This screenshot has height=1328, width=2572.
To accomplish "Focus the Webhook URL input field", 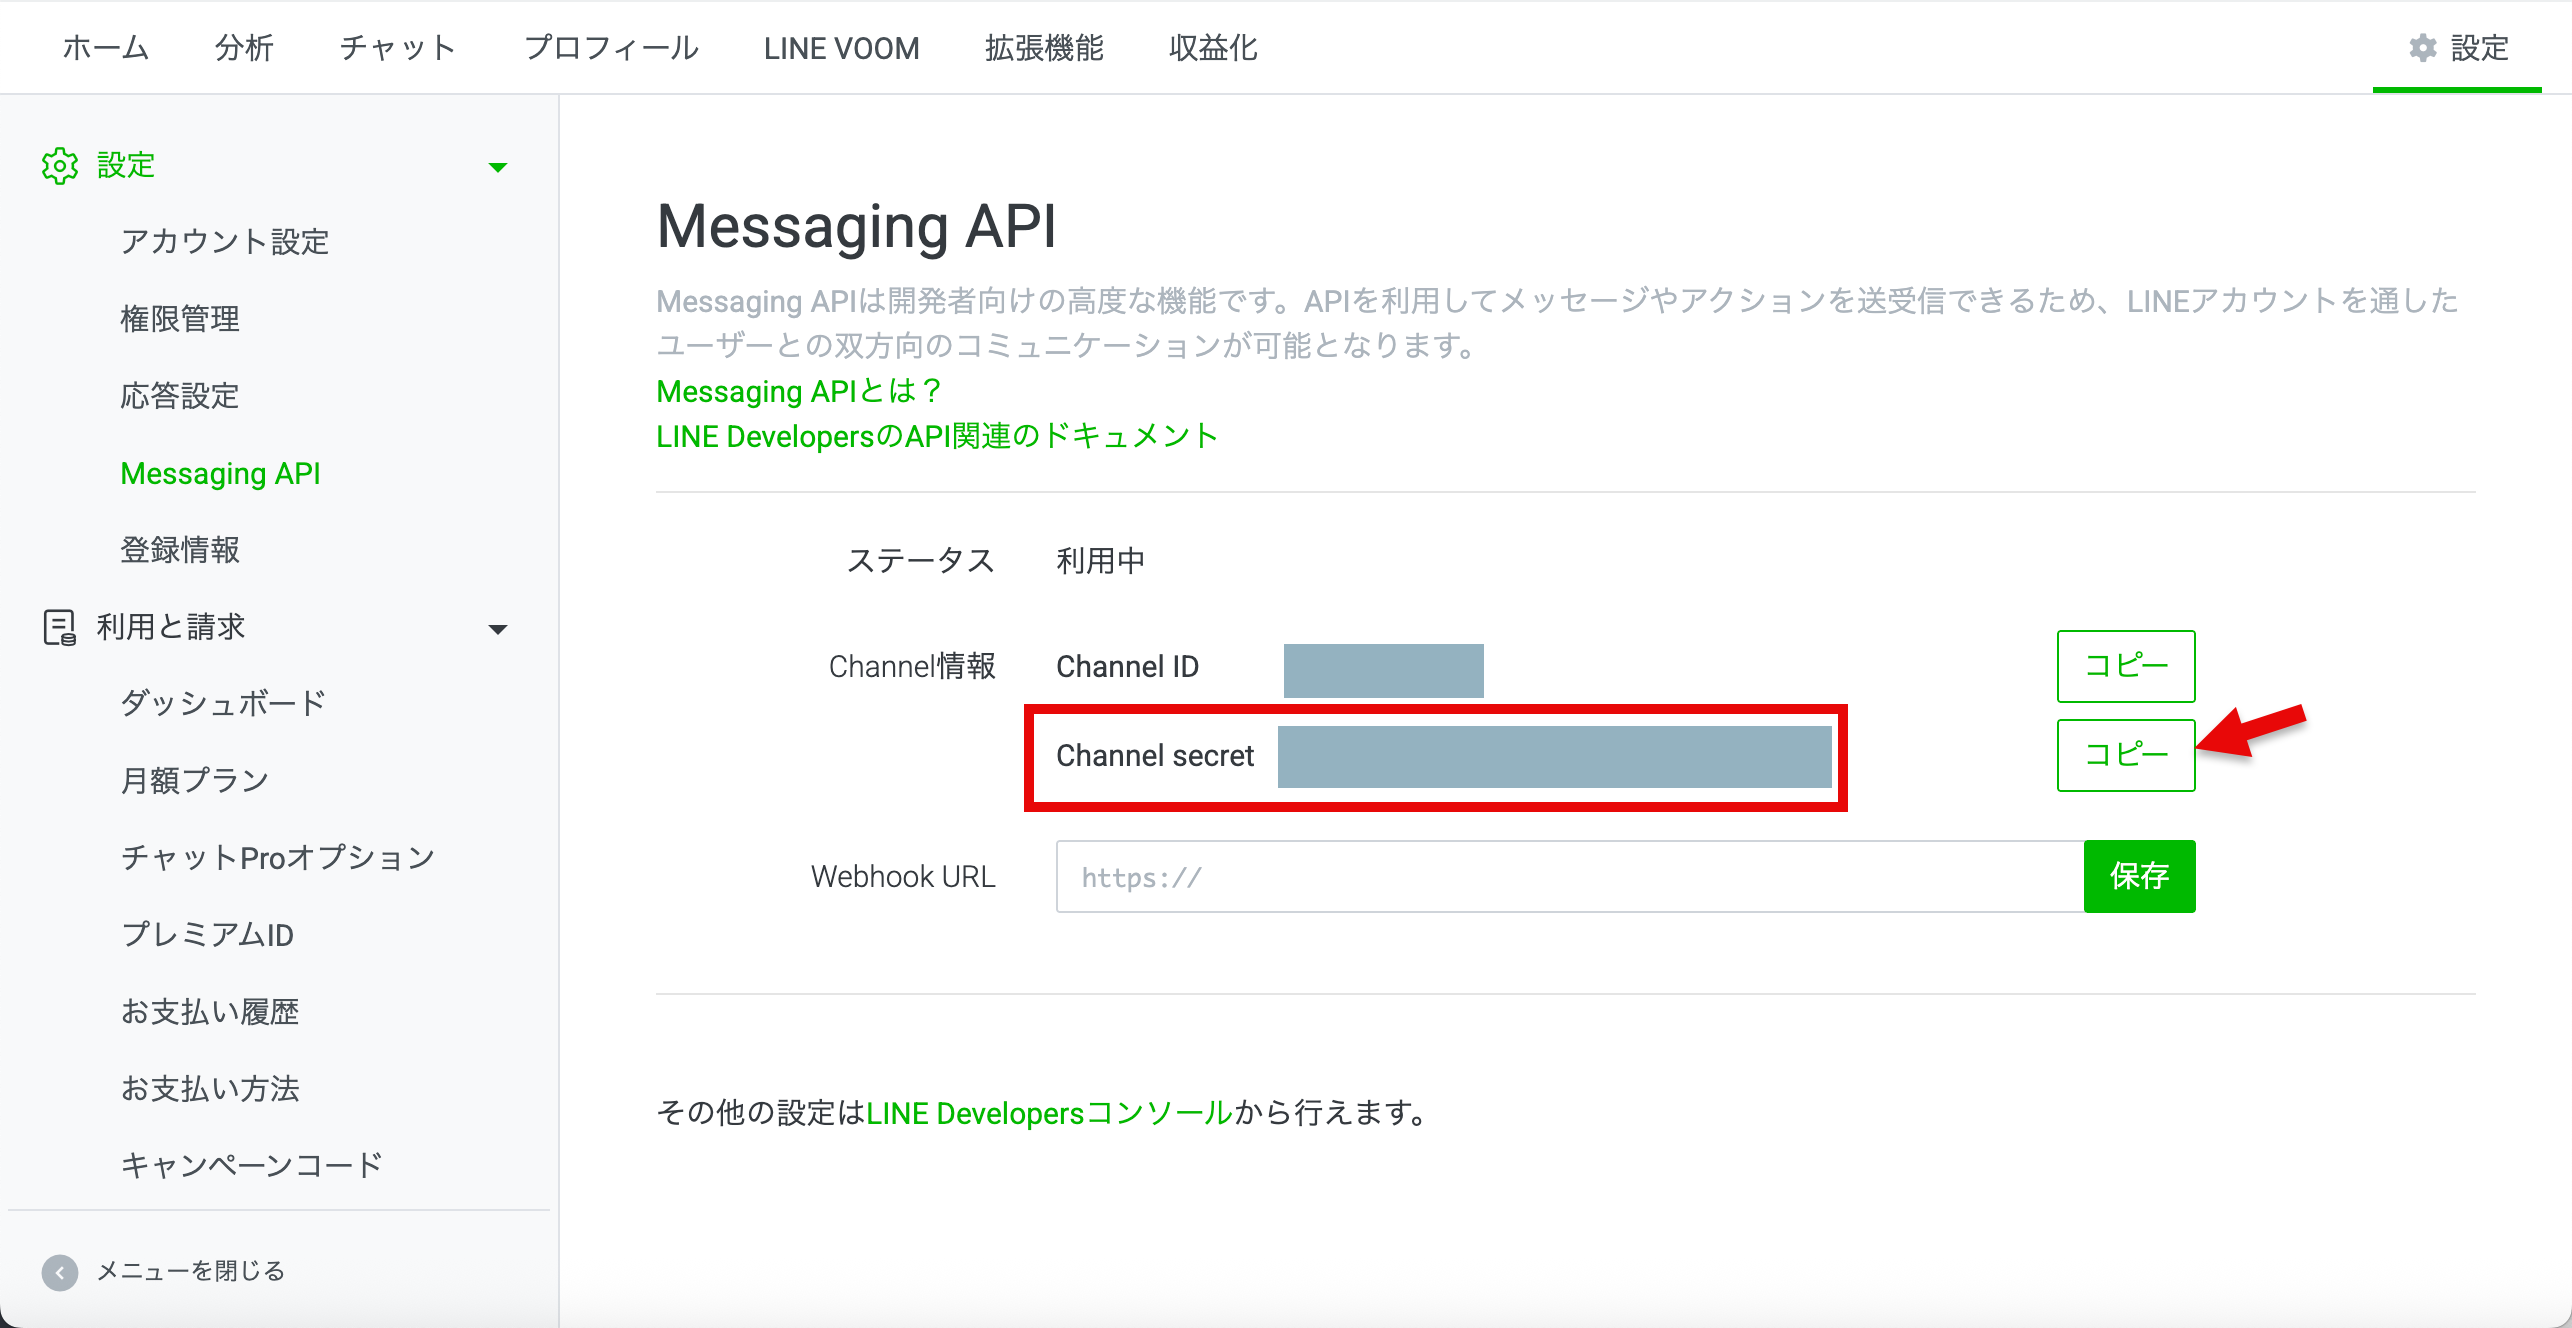I will click(x=1568, y=877).
